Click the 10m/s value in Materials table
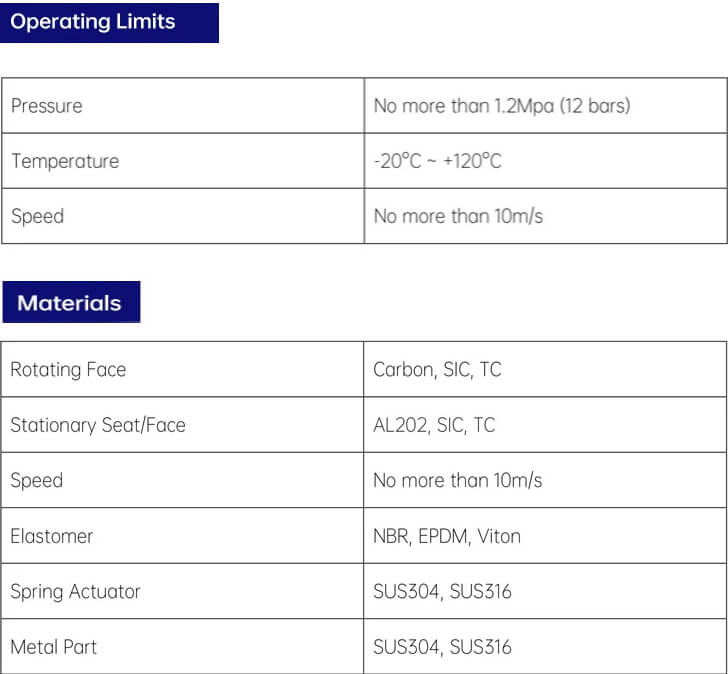728x674 pixels. pos(457,481)
